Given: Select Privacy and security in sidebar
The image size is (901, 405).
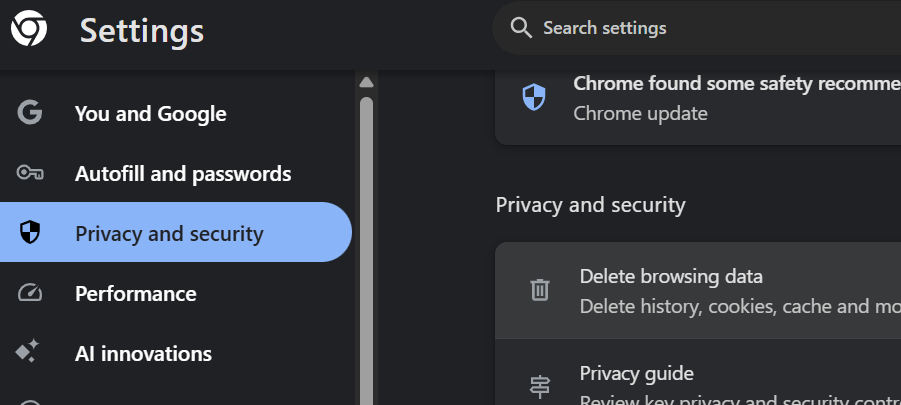Looking at the screenshot, I should click(169, 234).
